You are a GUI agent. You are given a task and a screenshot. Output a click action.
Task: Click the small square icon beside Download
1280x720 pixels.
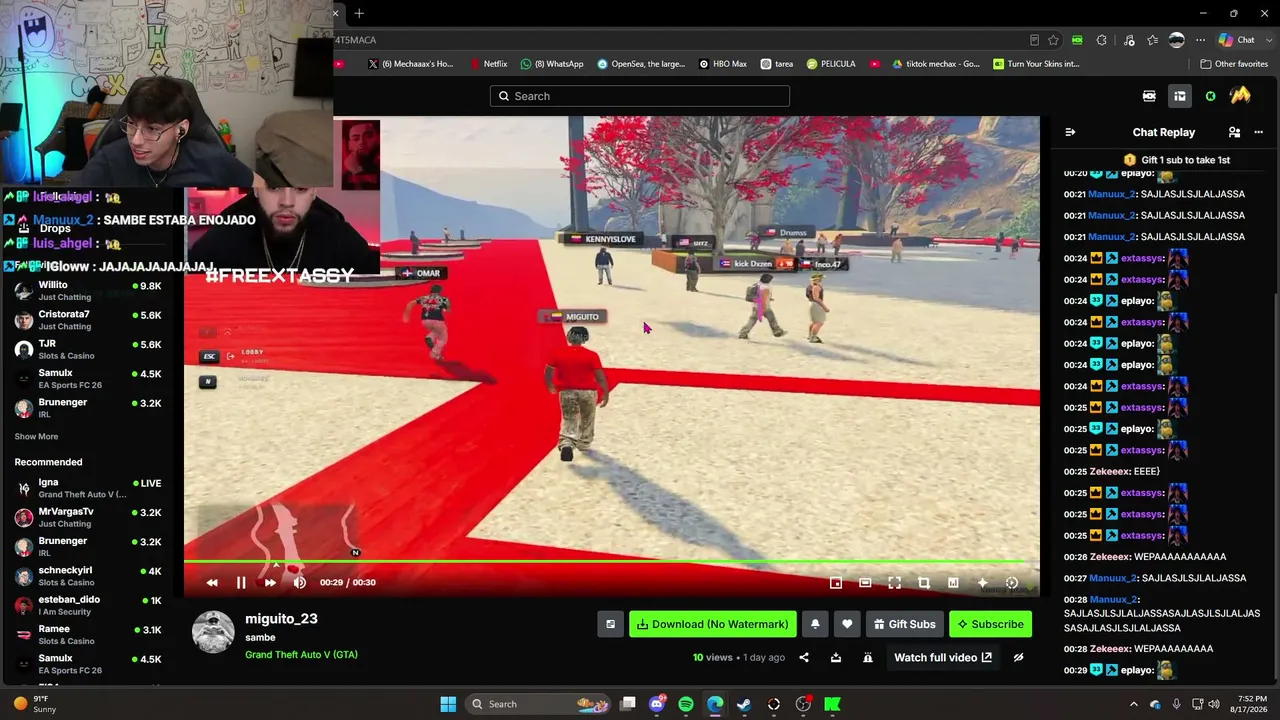pyautogui.click(x=610, y=624)
